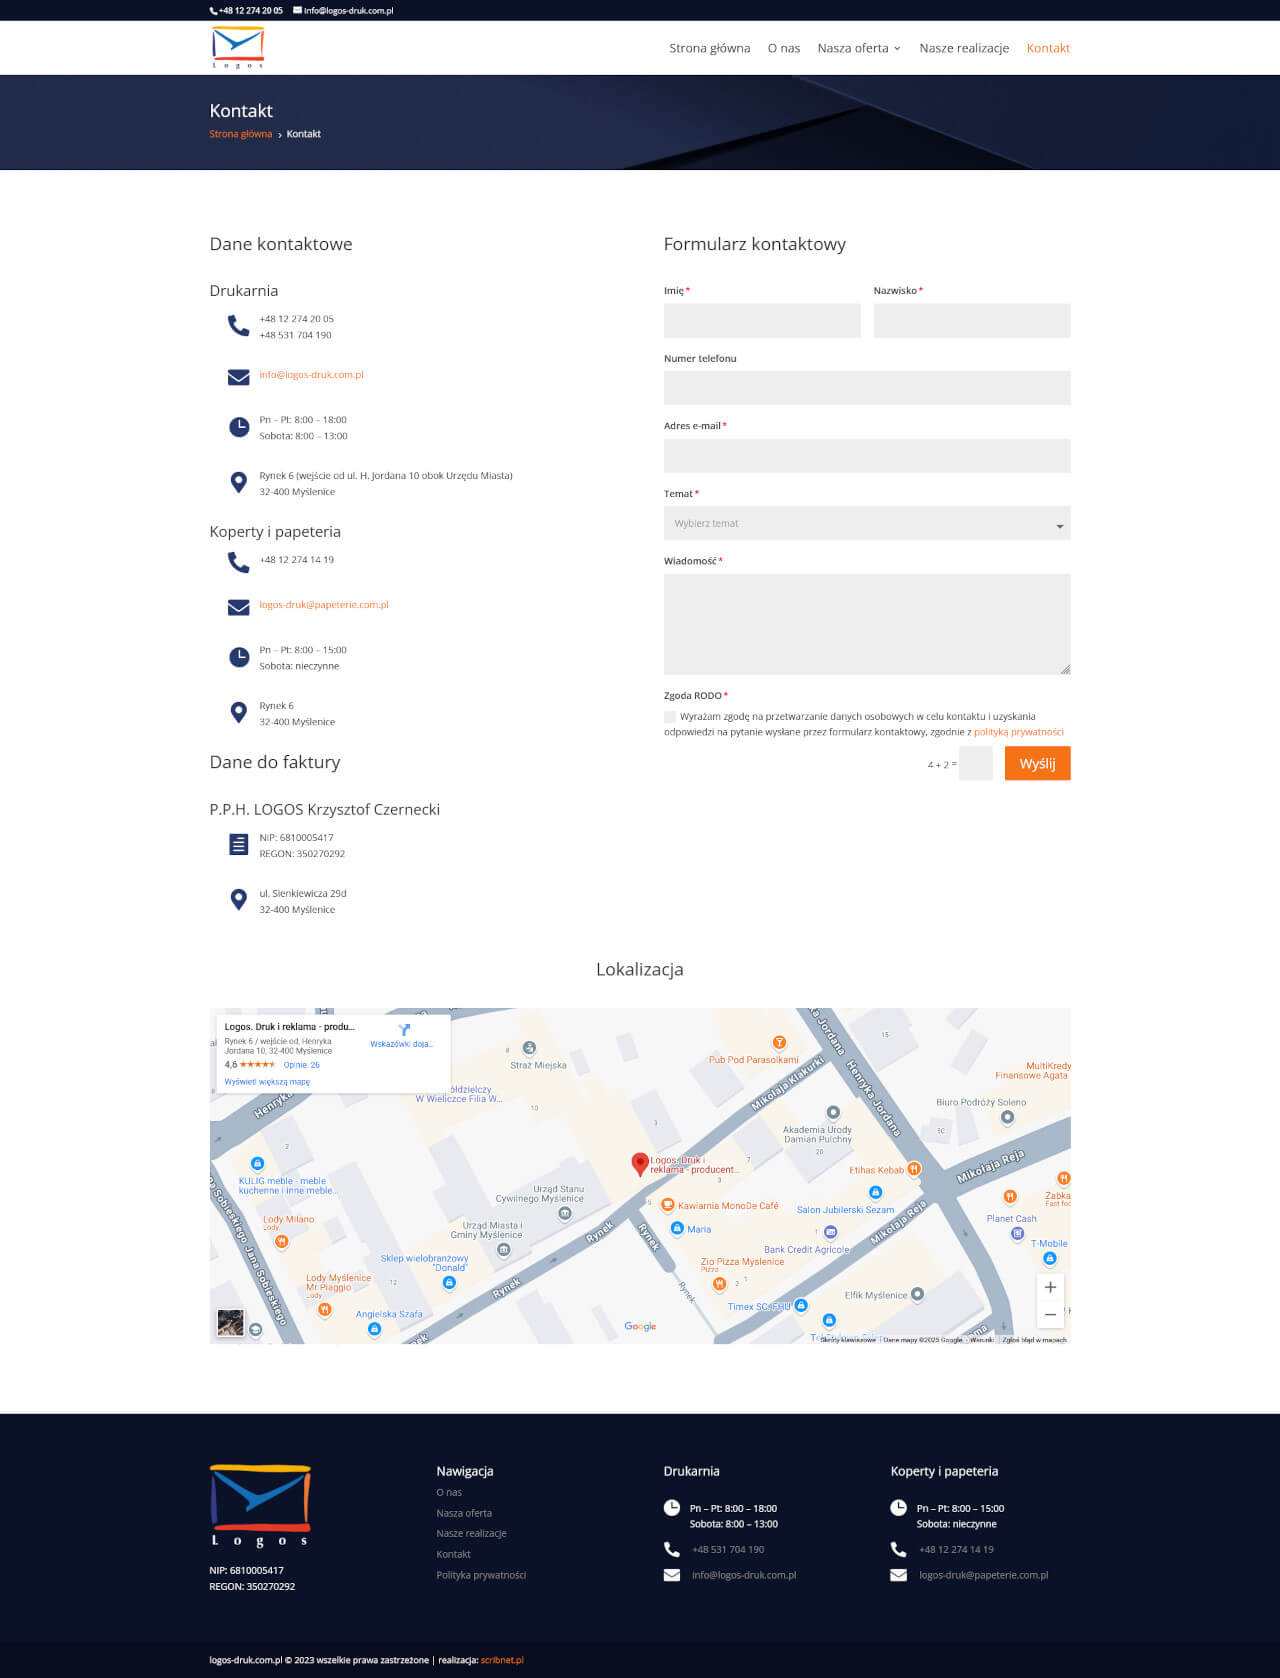Focus the Wiadomość text area
1280x1678 pixels.
(866, 624)
